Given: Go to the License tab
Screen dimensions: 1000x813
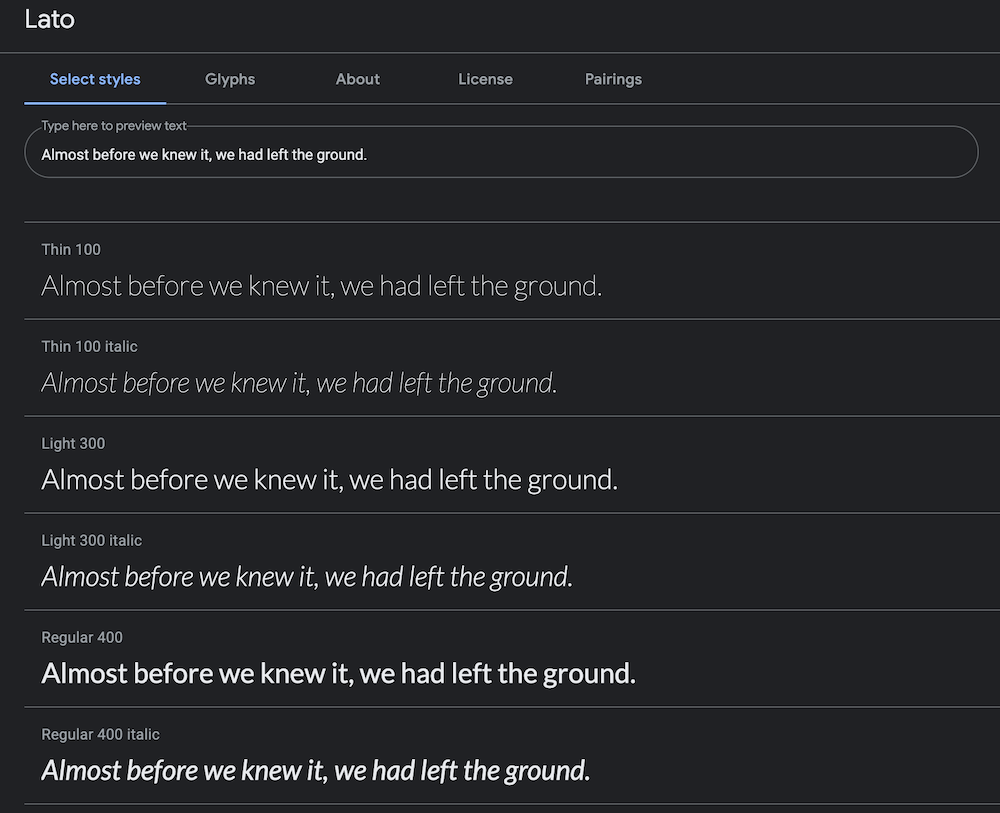Looking at the screenshot, I should click(485, 79).
